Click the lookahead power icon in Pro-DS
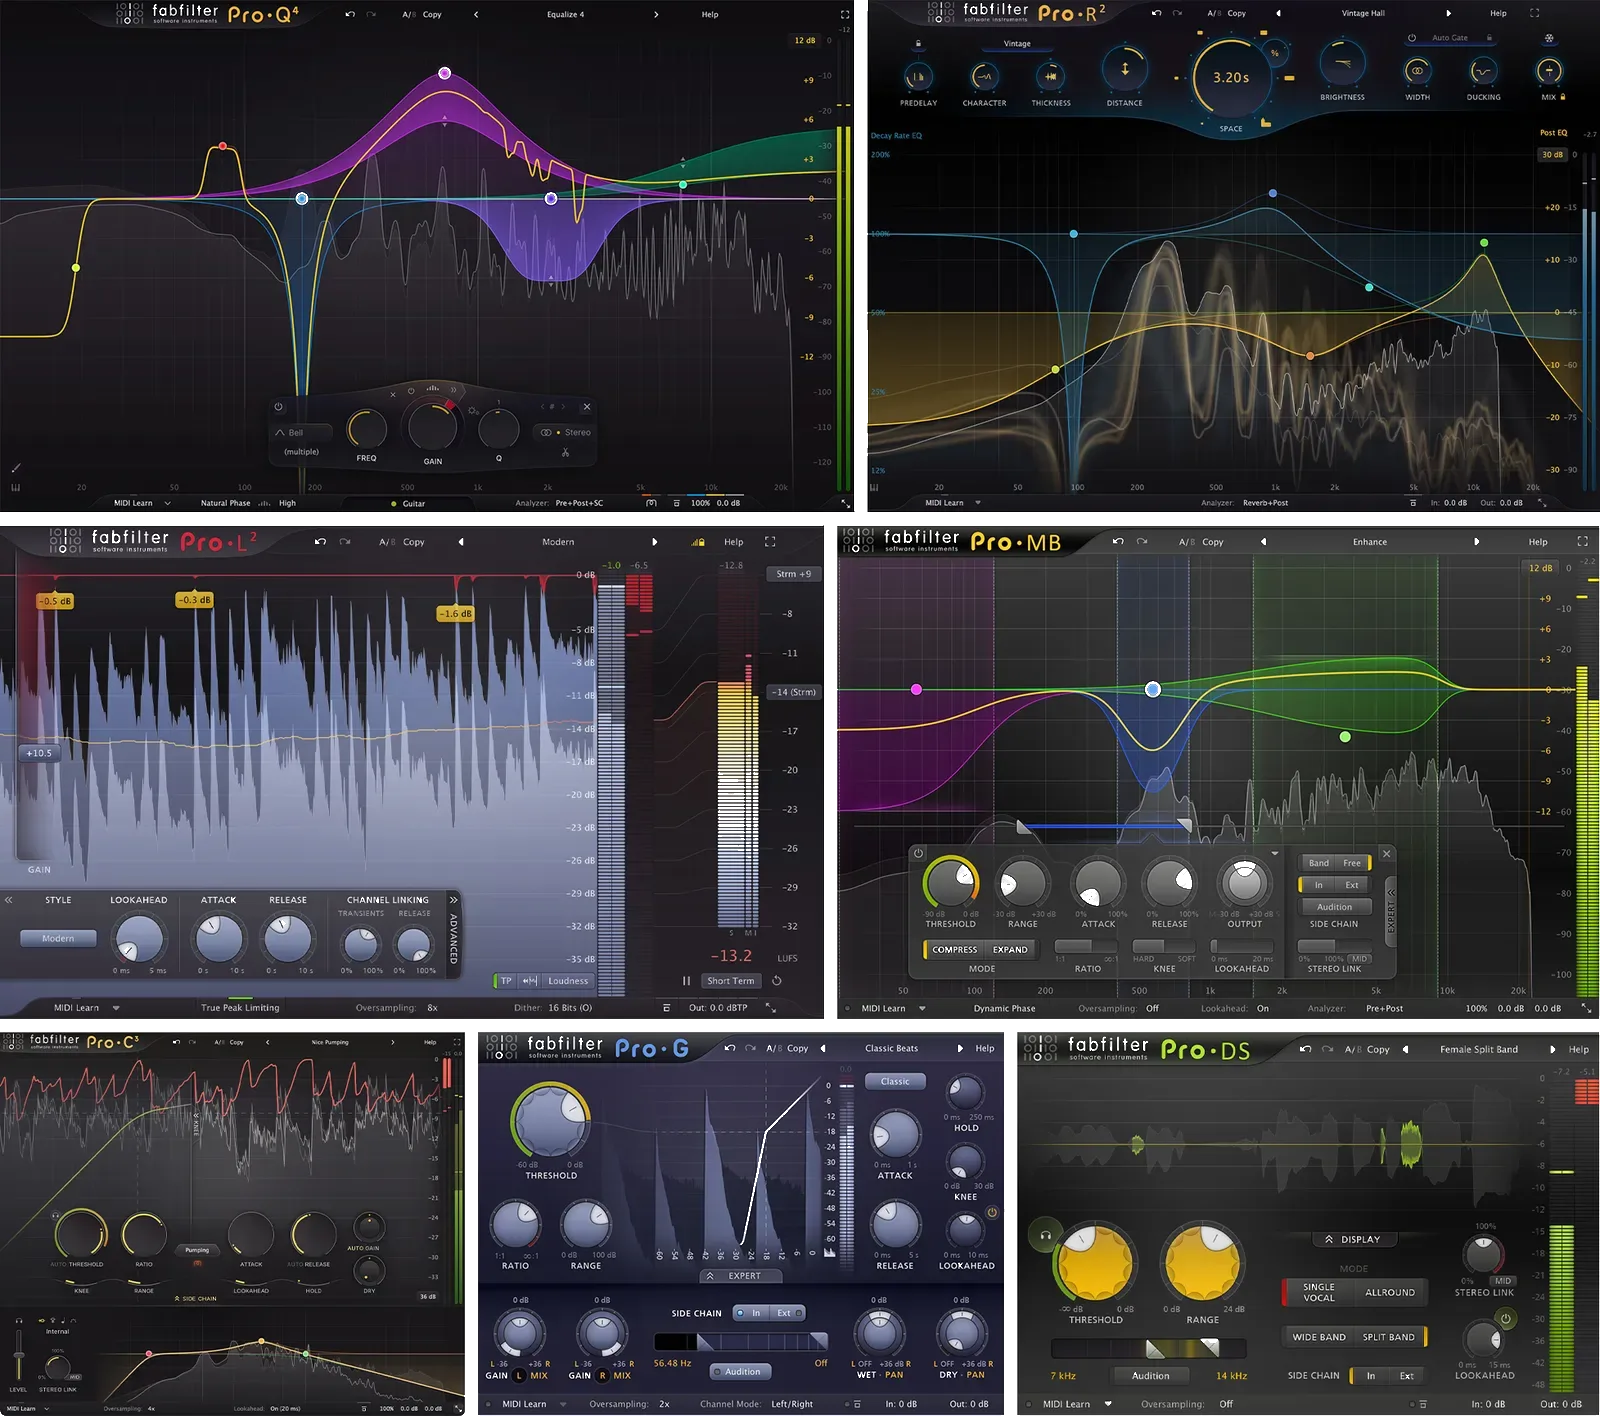The height and width of the screenshot is (1416, 1600). click(x=1505, y=1319)
